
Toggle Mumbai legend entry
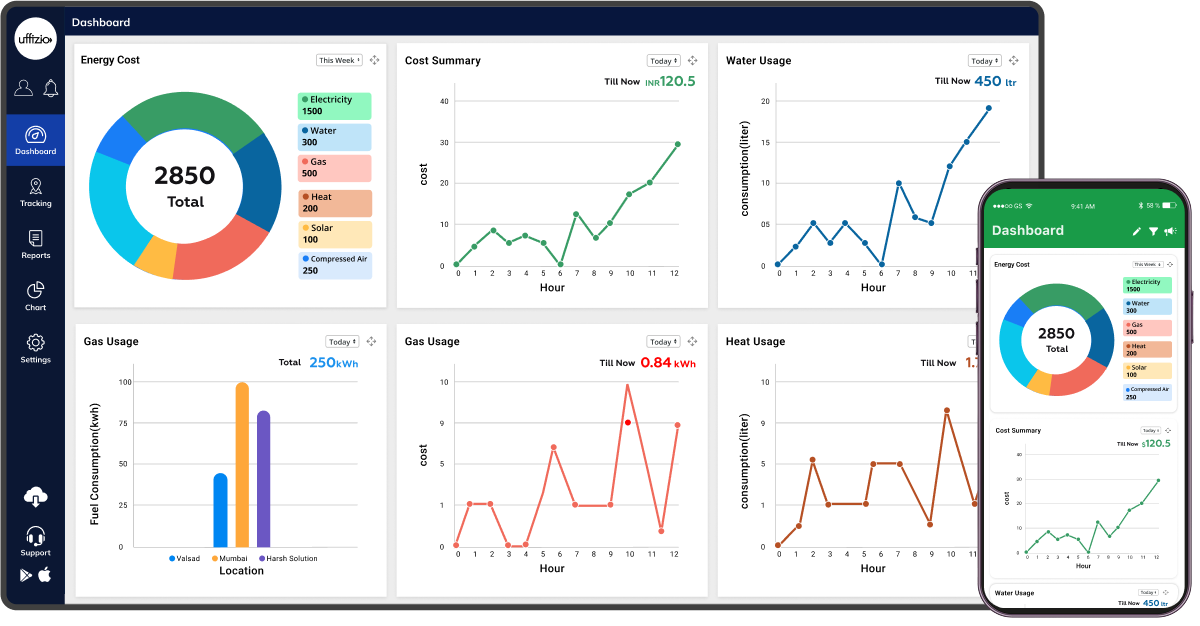click(x=228, y=559)
